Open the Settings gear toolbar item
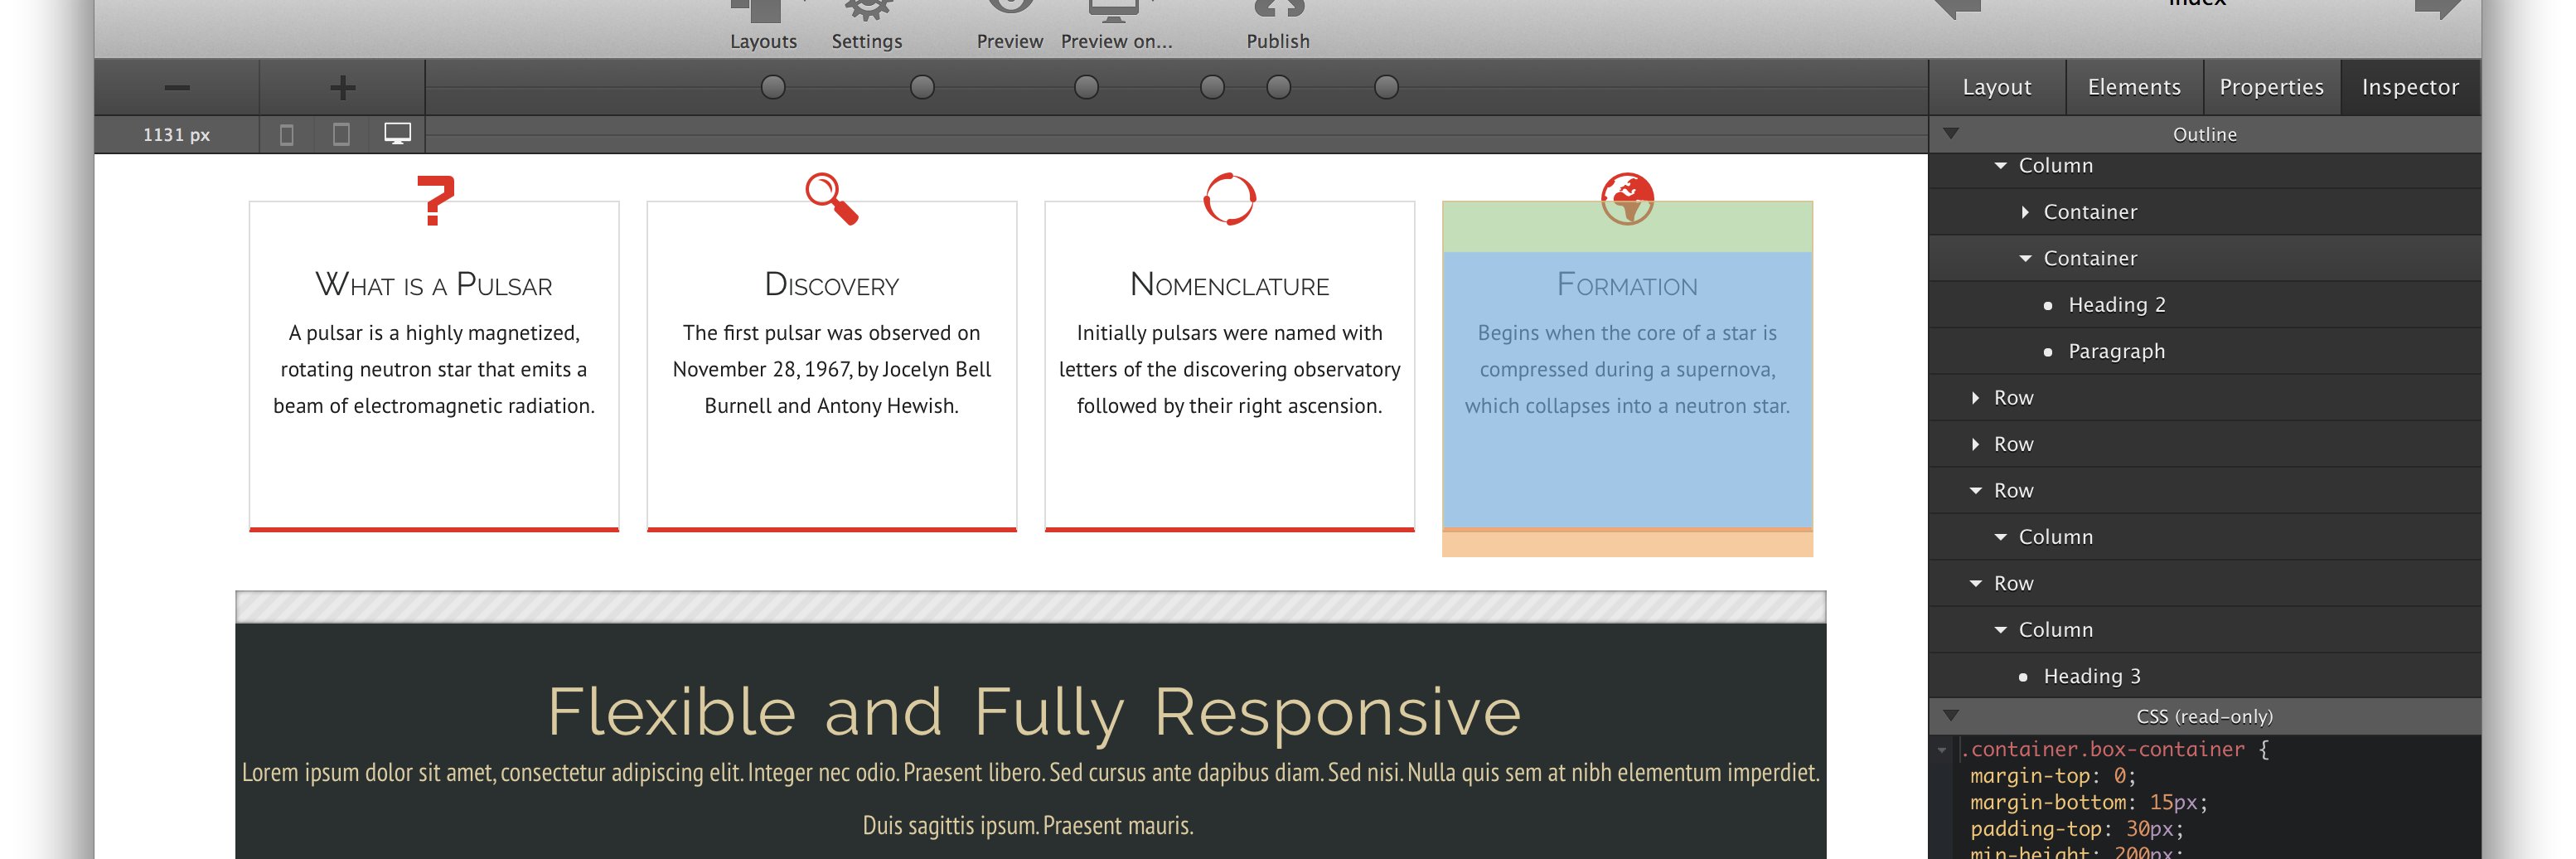Viewport: 2576px width, 859px height. pos(867,26)
